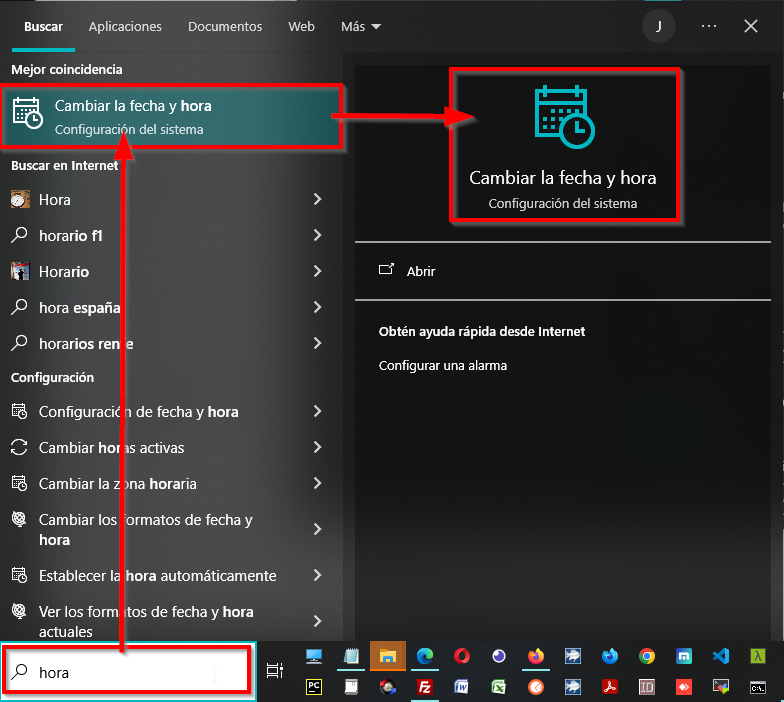Screen dimensions: 784x702
Task: Open FileZilla from the taskbar
Action: coord(425,687)
